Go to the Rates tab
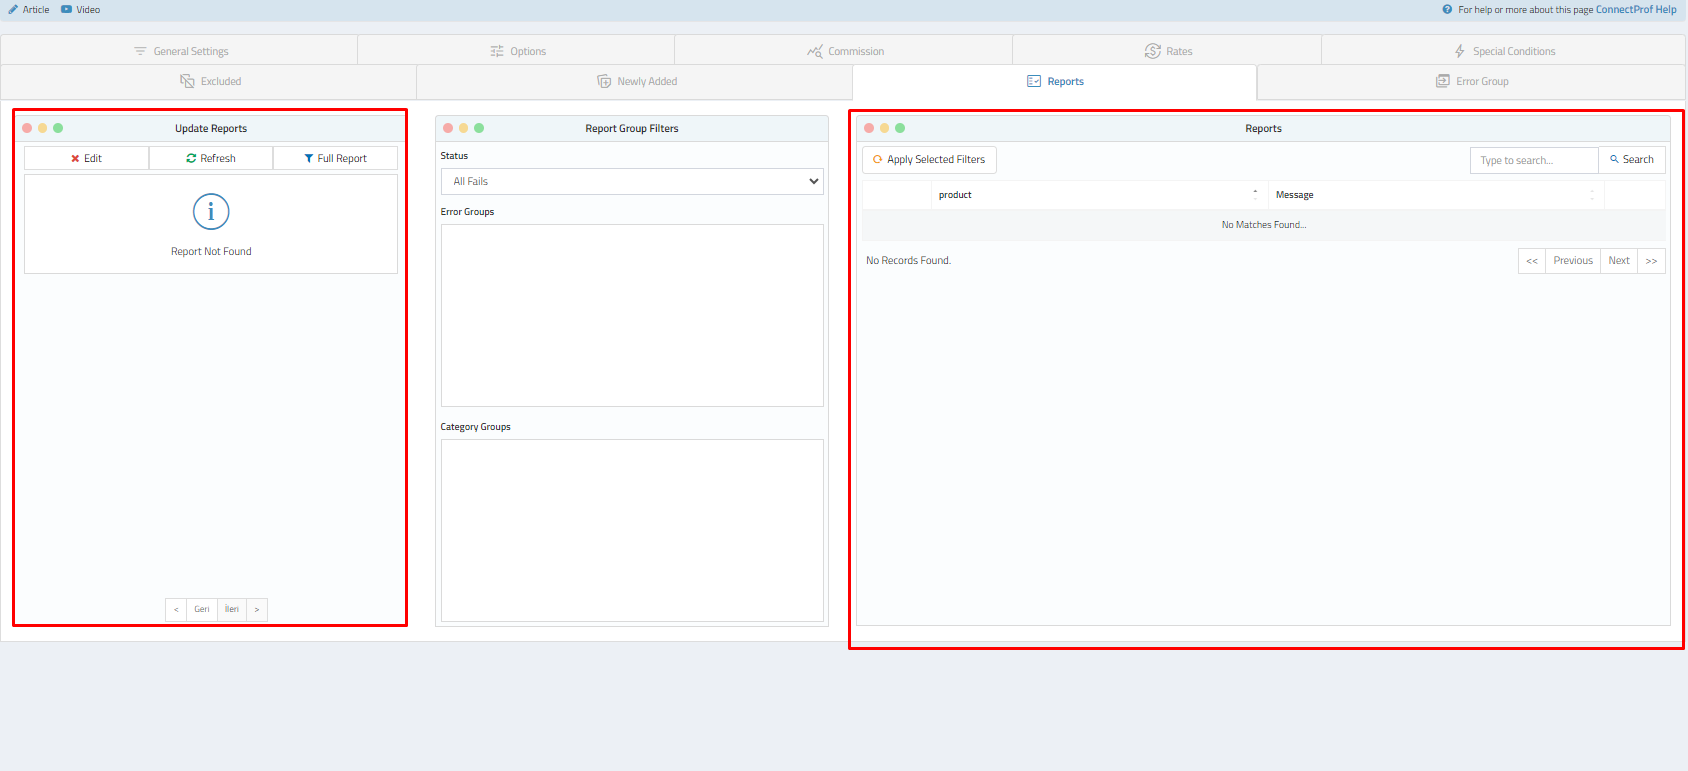The image size is (1688, 771). click(1168, 51)
